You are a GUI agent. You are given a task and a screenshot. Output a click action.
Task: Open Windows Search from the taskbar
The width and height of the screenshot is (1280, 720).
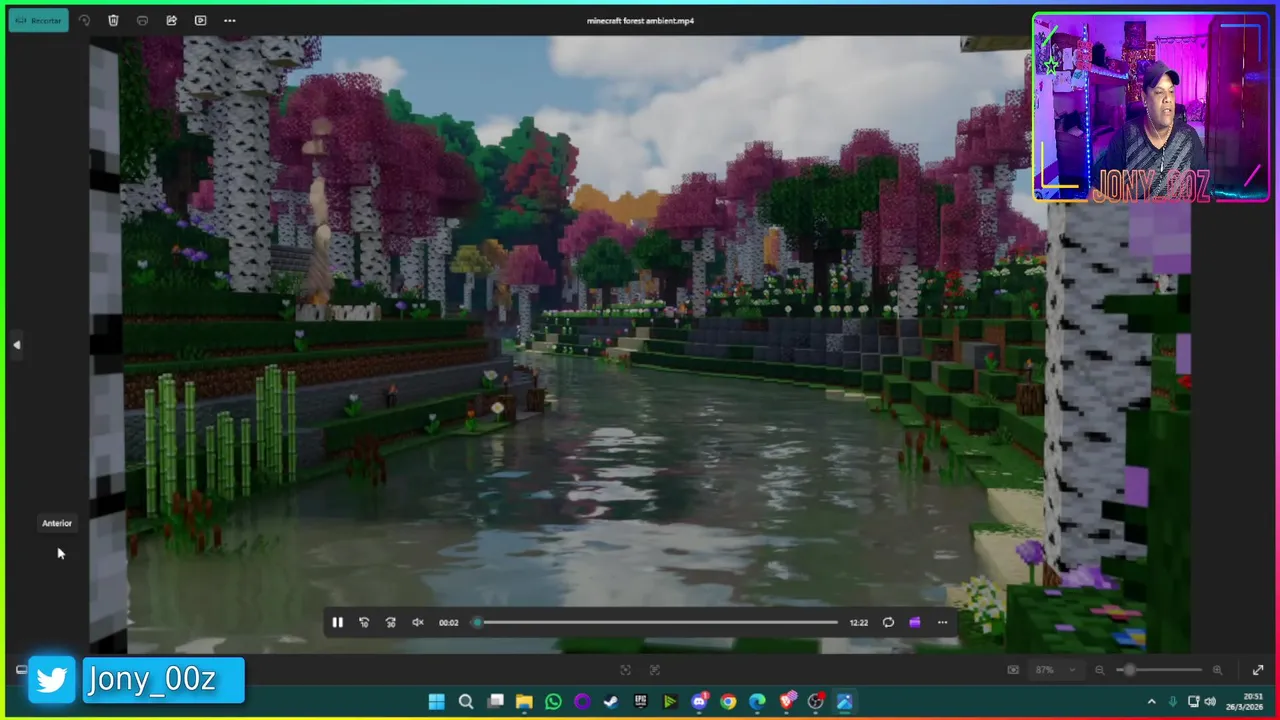[x=466, y=702]
